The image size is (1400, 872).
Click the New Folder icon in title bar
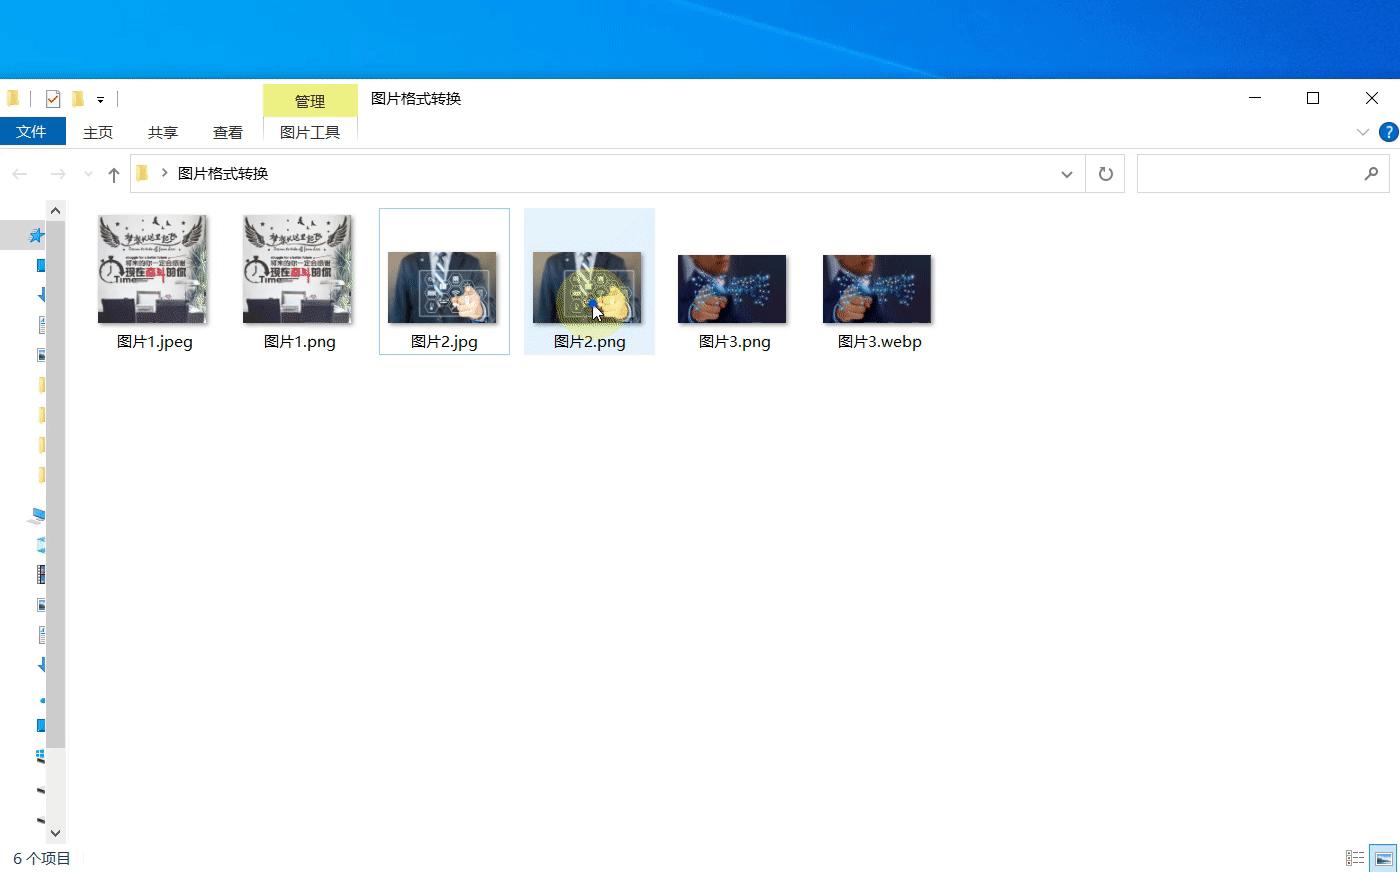point(78,99)
